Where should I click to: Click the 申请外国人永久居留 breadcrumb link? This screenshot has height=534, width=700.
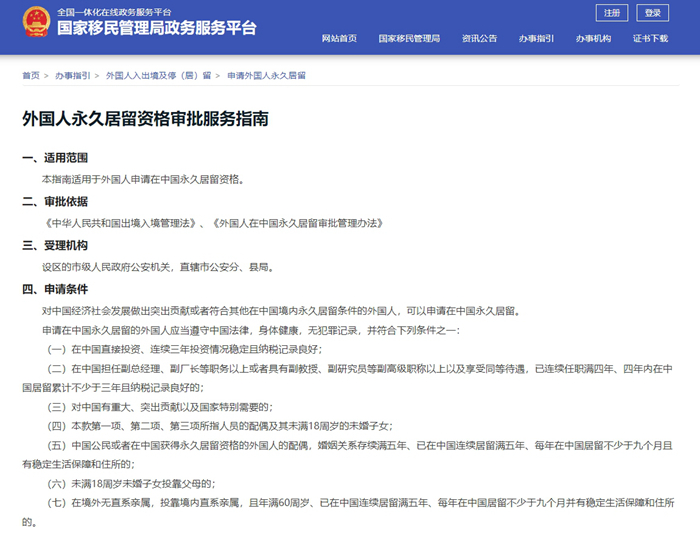(266, 75)
